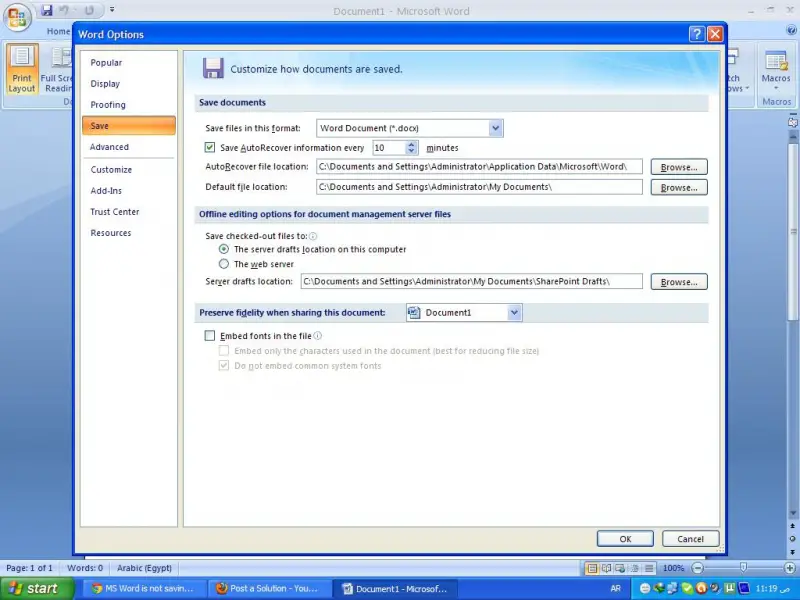Click the orange round icon in the system tray
This screenshot has height=600, width=800.
pos(701,588)
